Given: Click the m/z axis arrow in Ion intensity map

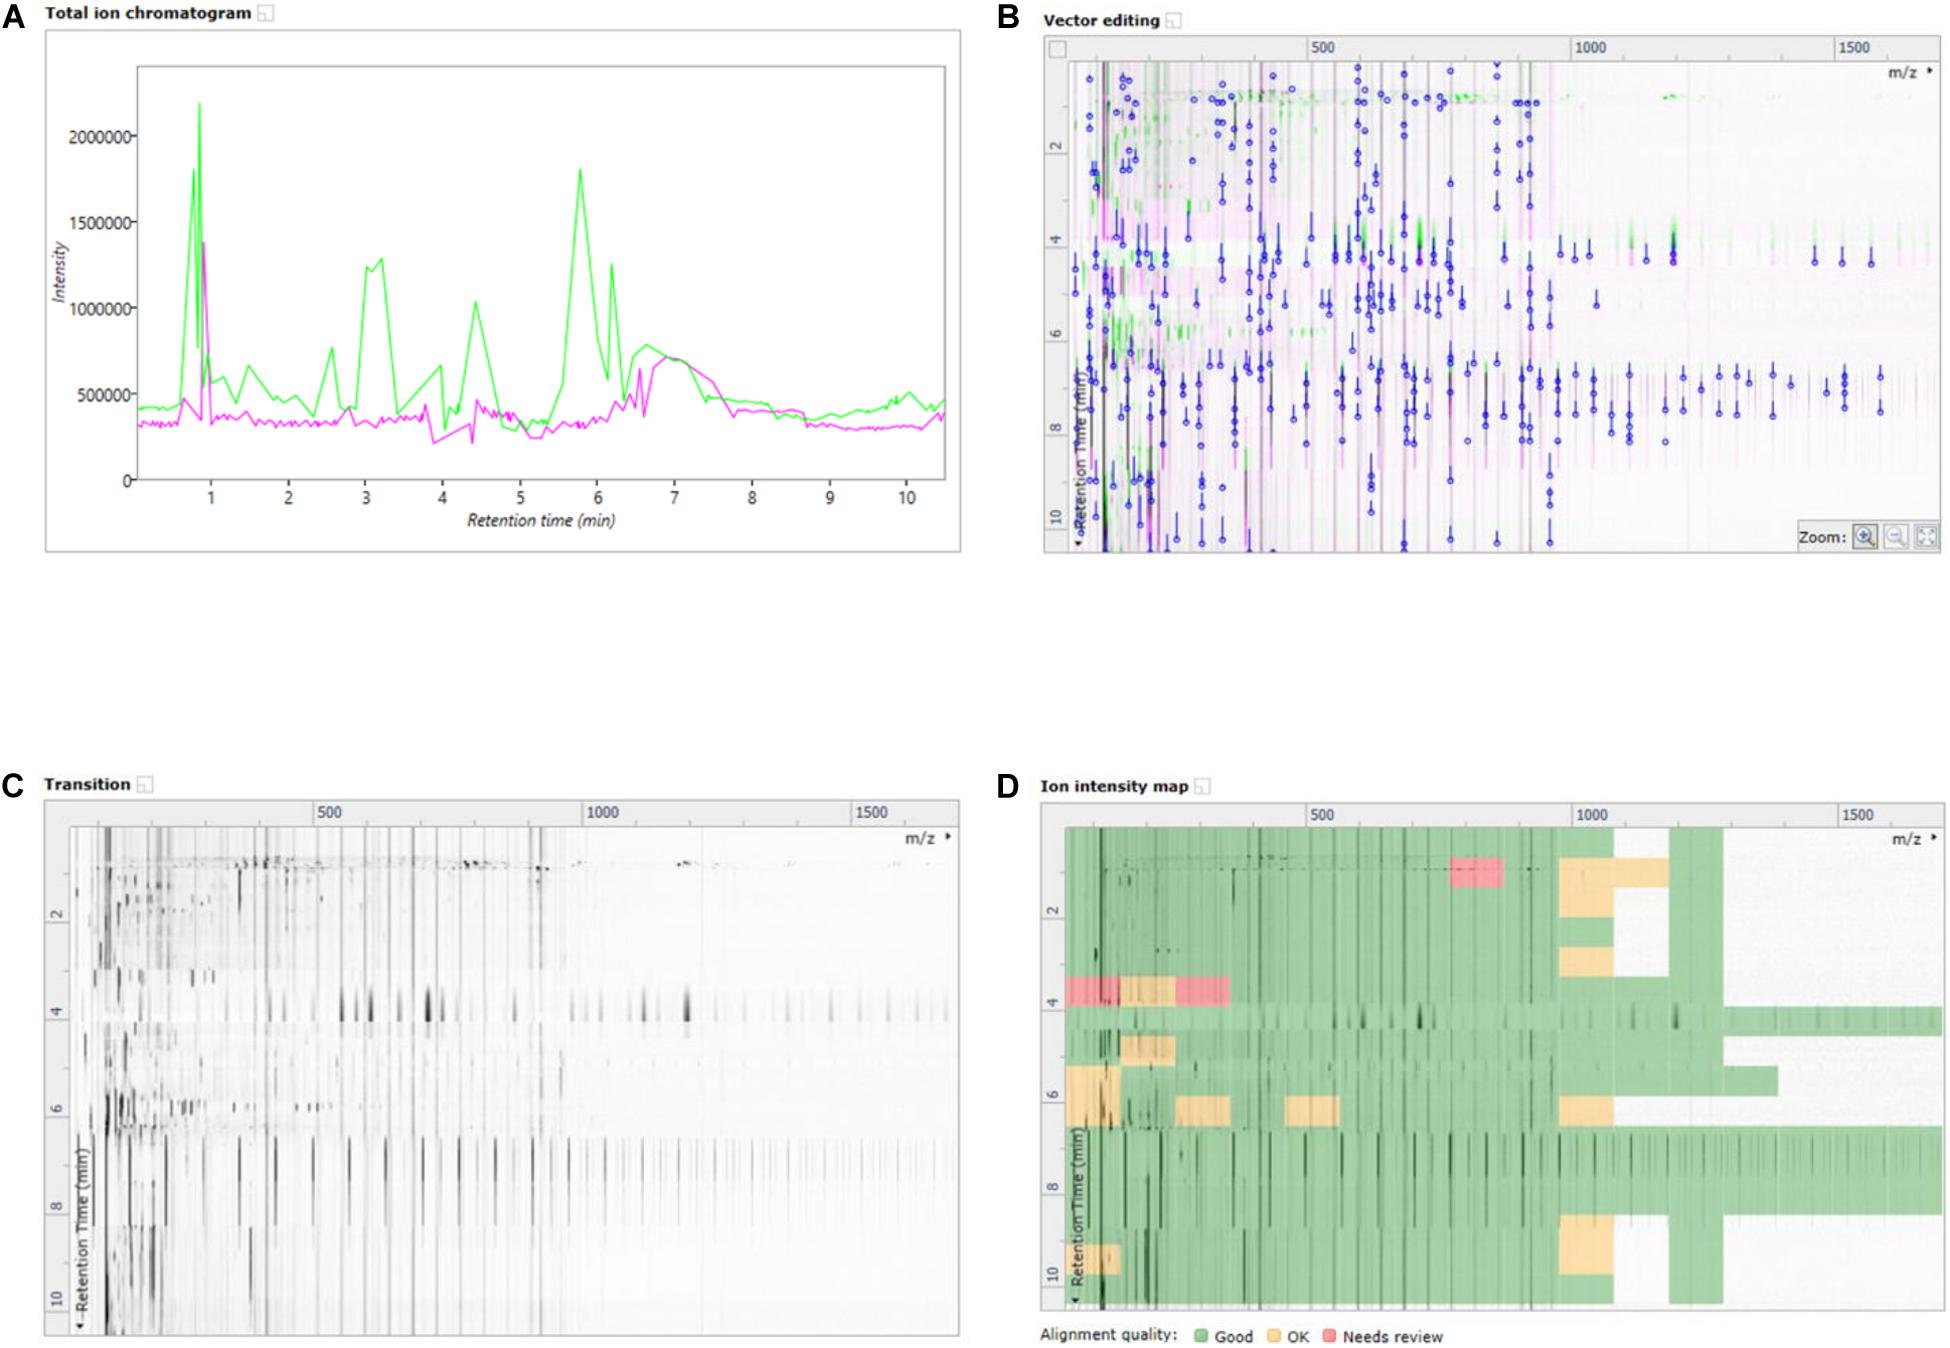Looking at the screenshot, I should tap(1935, 838).
